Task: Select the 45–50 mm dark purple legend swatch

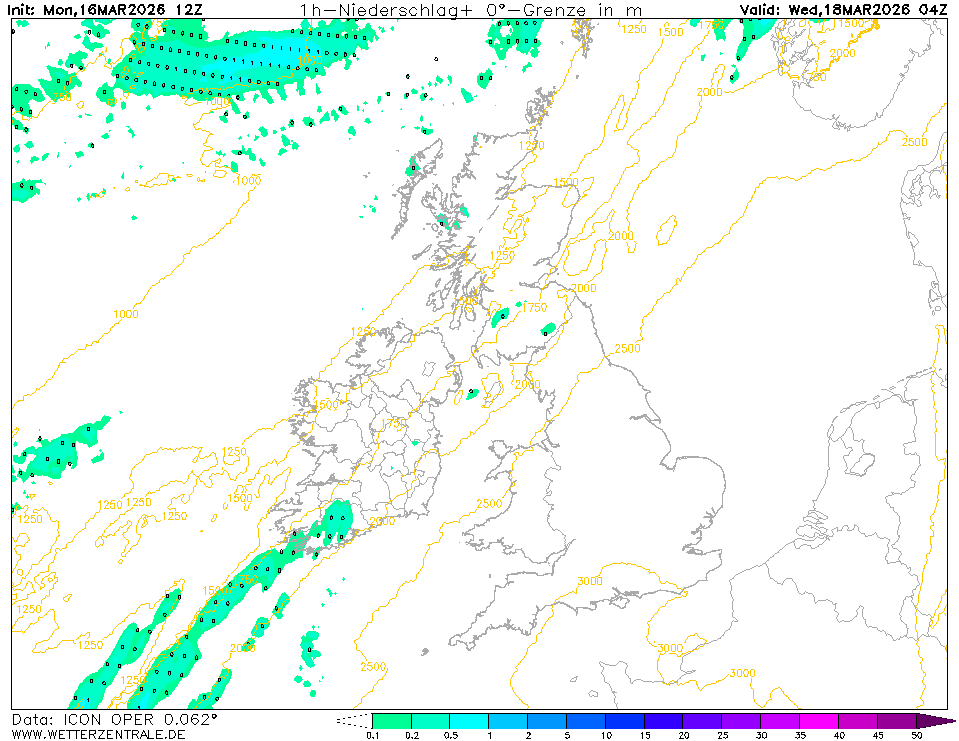Action: pos(896,720)
